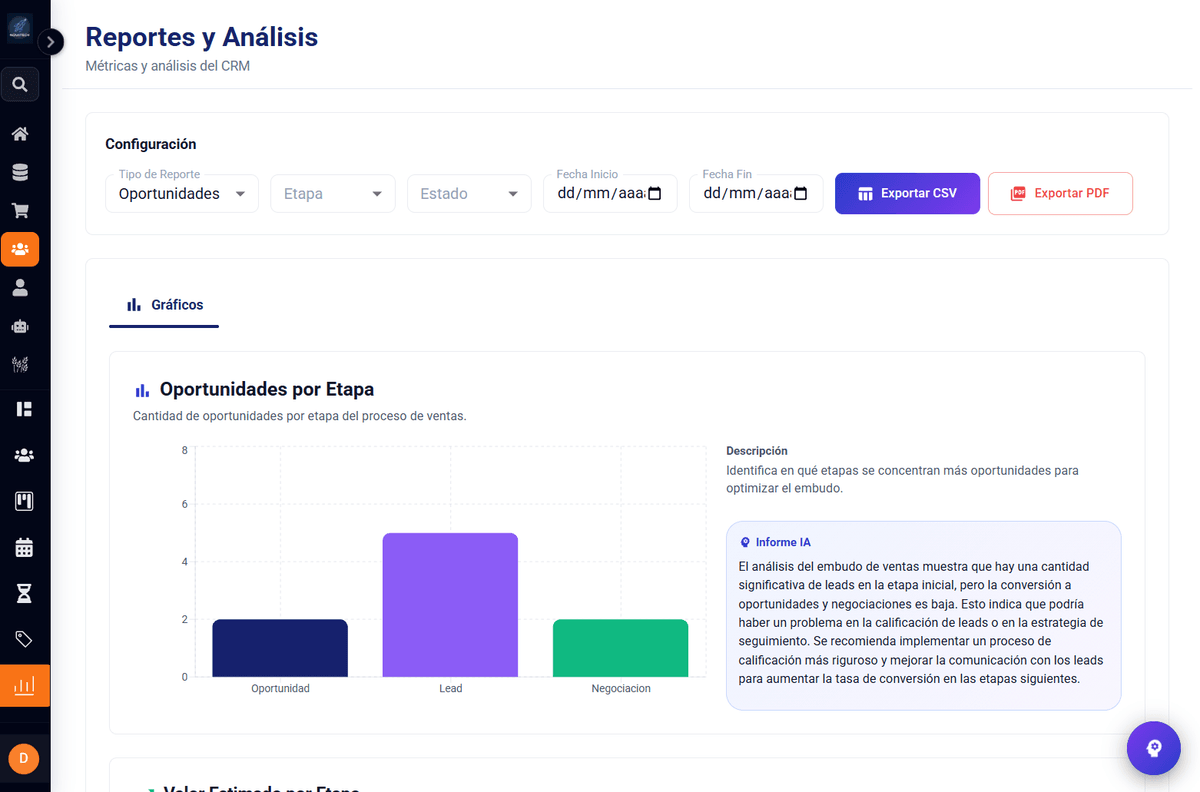The height and width of the screenshot is (792, 1200).
Task: Open the Fecha Fin calendar picker
Action: coord(801,194)
